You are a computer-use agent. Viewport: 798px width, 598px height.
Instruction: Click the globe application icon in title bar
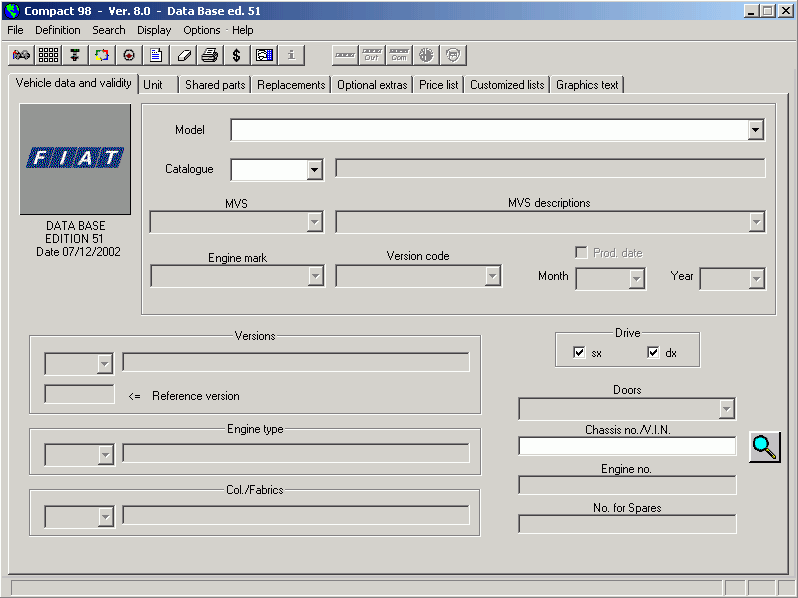point(12,11)
